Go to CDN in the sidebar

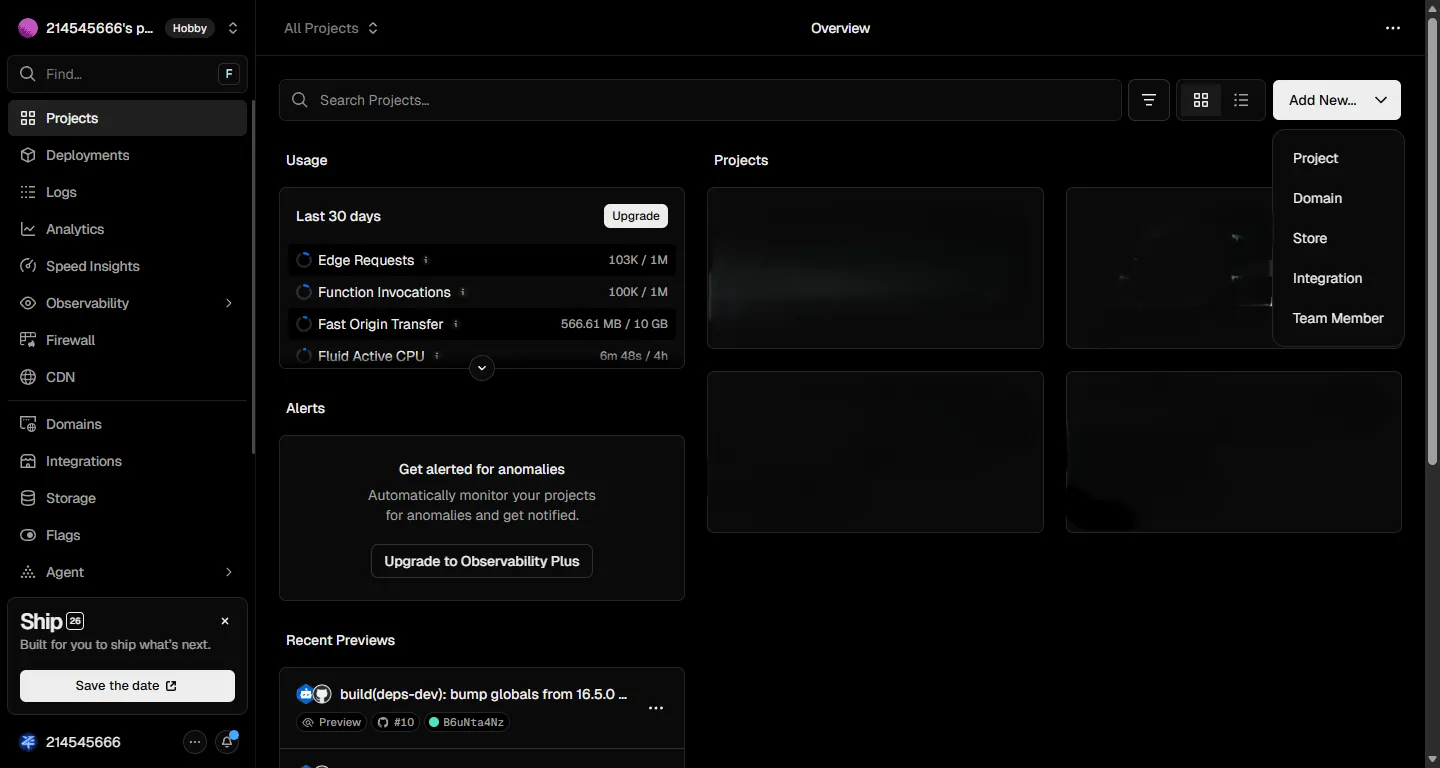point(60,377)
